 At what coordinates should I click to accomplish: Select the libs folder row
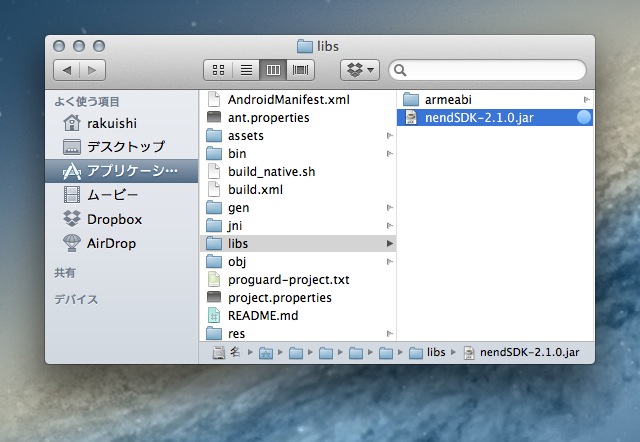pyautogui.click(x=298, y=243)
